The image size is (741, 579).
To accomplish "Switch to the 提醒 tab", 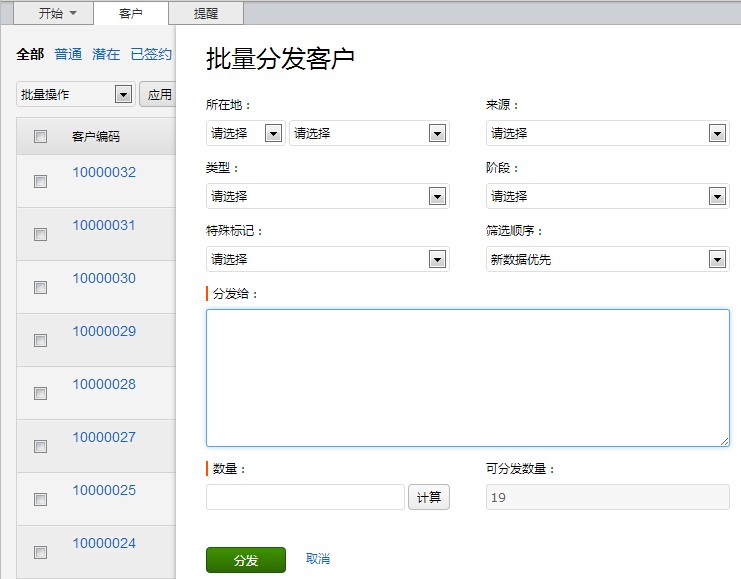I will [205, 13].
